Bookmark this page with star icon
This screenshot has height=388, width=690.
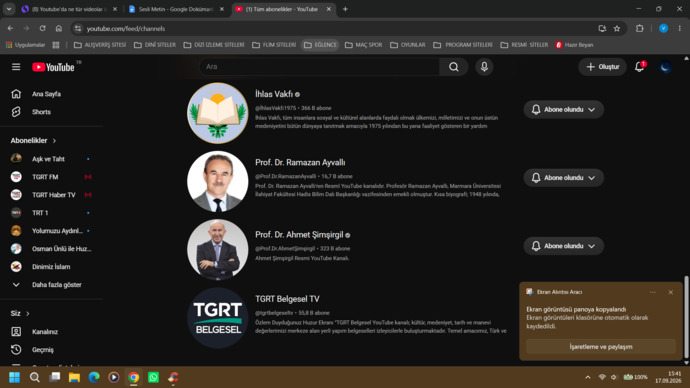617,28
